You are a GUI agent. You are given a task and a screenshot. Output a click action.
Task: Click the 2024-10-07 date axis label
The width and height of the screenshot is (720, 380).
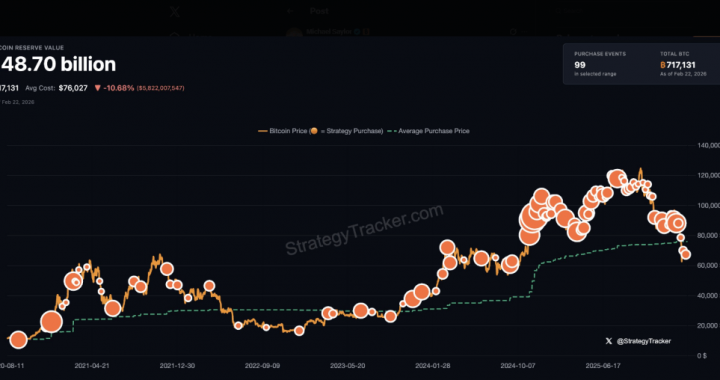[x=519, y=366]
